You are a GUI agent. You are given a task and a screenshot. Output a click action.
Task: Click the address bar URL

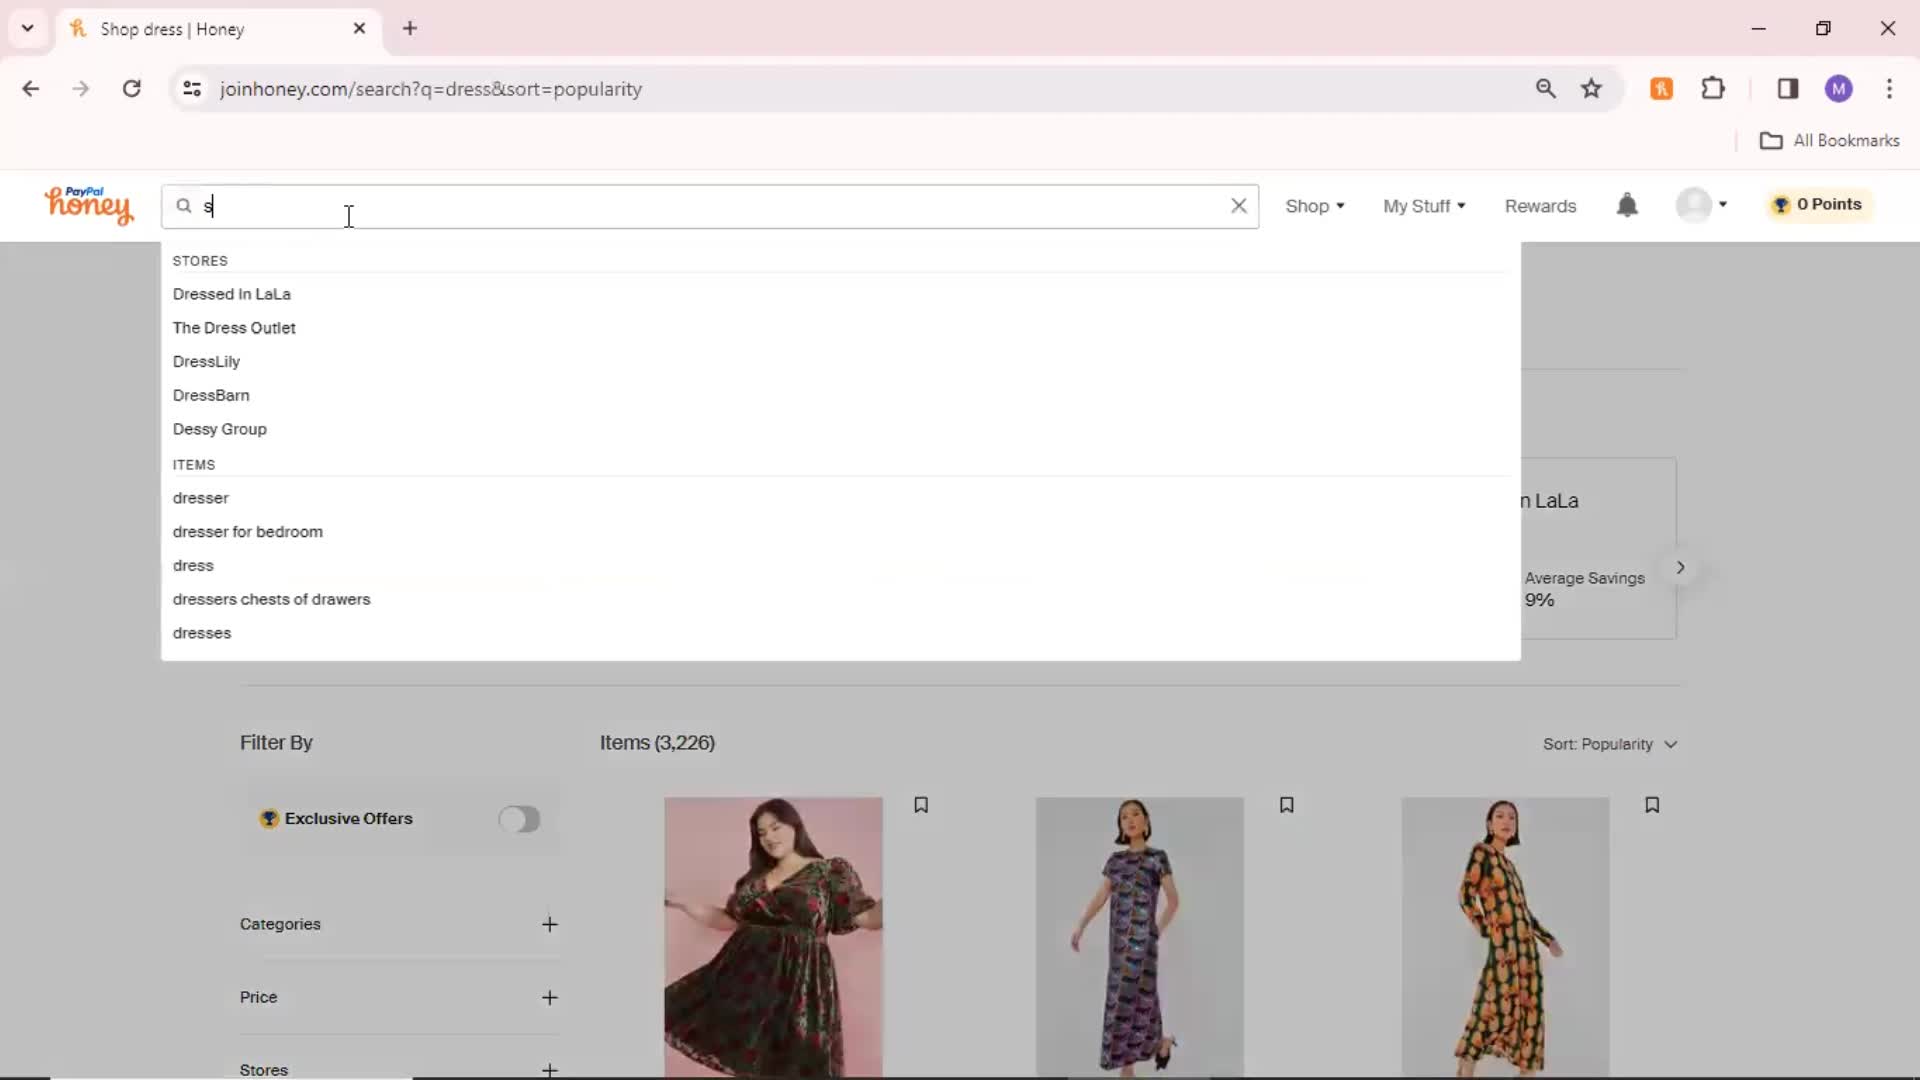431,89
